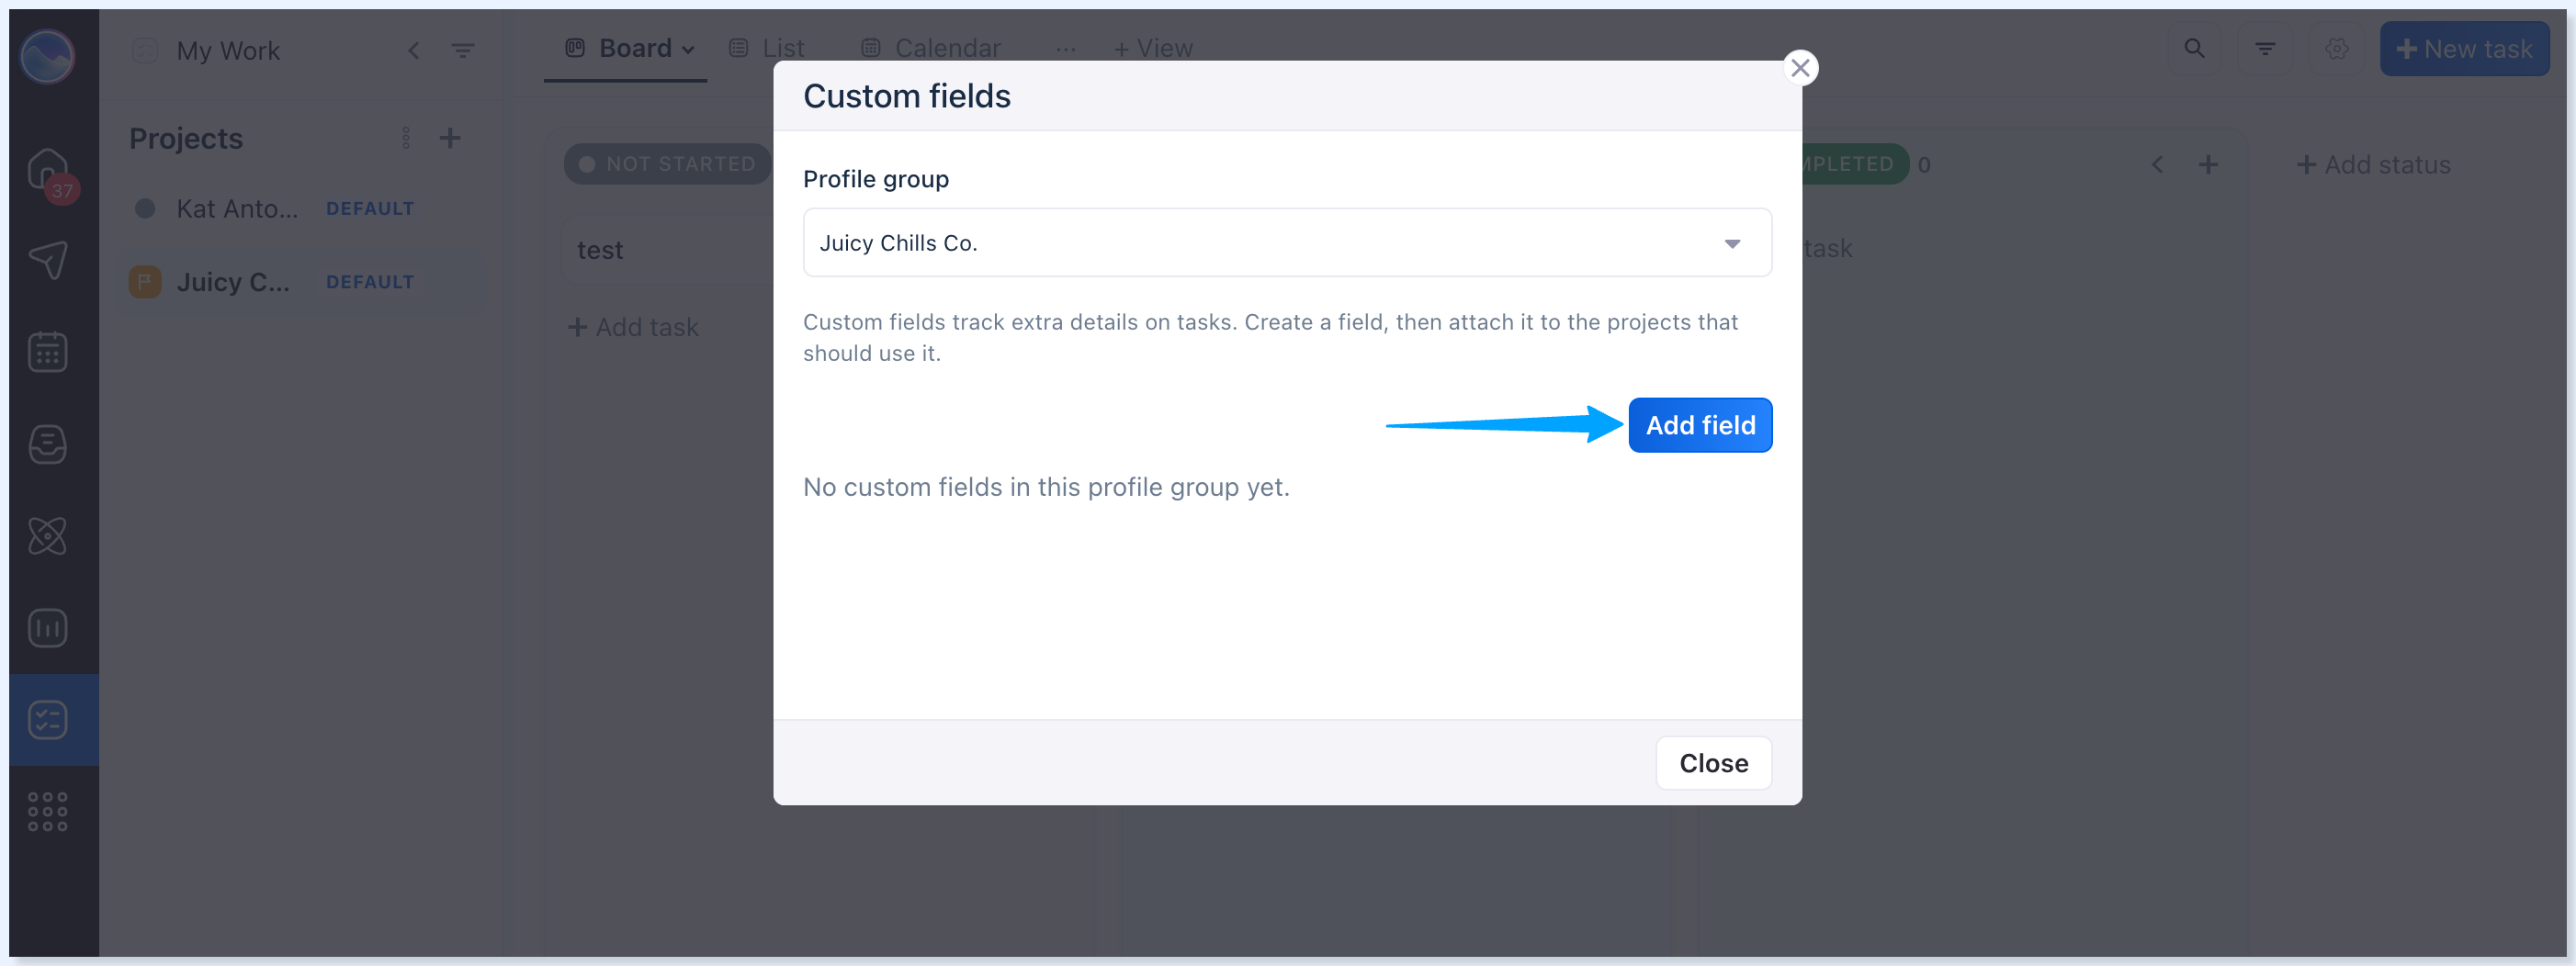Screen dimensions: 2576x966
Task: Expand the Board view chevron
Action: click(688, 49)
